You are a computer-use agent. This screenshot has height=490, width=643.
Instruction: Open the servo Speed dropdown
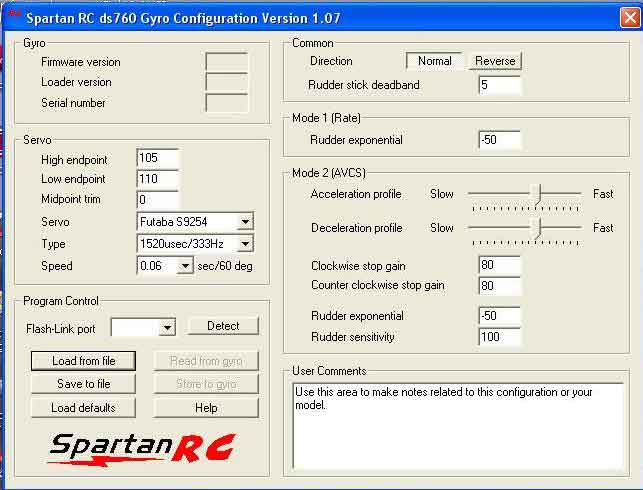[x=185, y=266]
